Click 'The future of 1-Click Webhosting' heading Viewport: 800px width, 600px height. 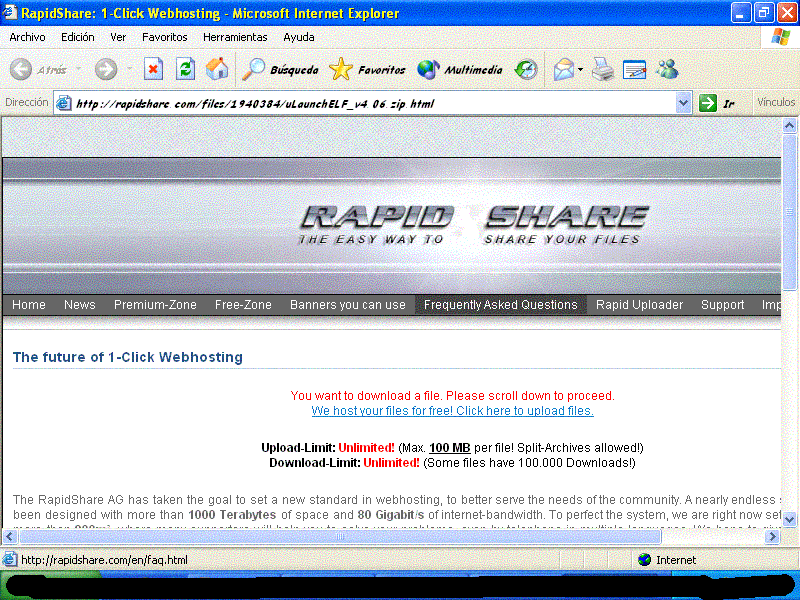(128, 357)
